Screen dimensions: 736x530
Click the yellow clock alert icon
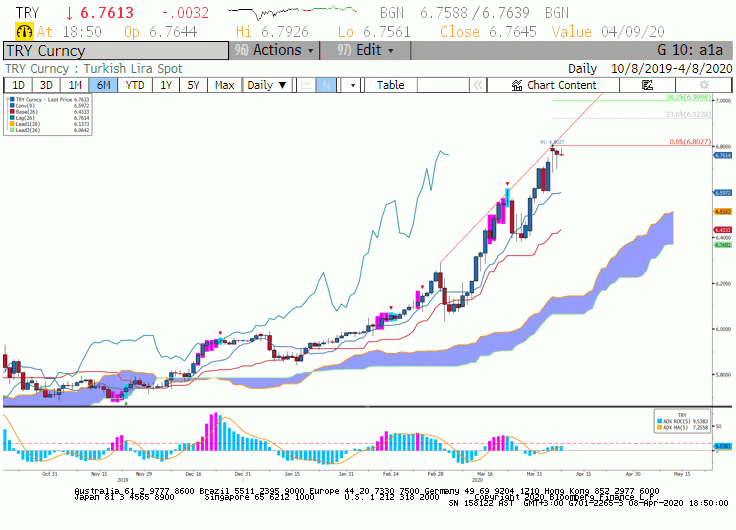point(24,31)
